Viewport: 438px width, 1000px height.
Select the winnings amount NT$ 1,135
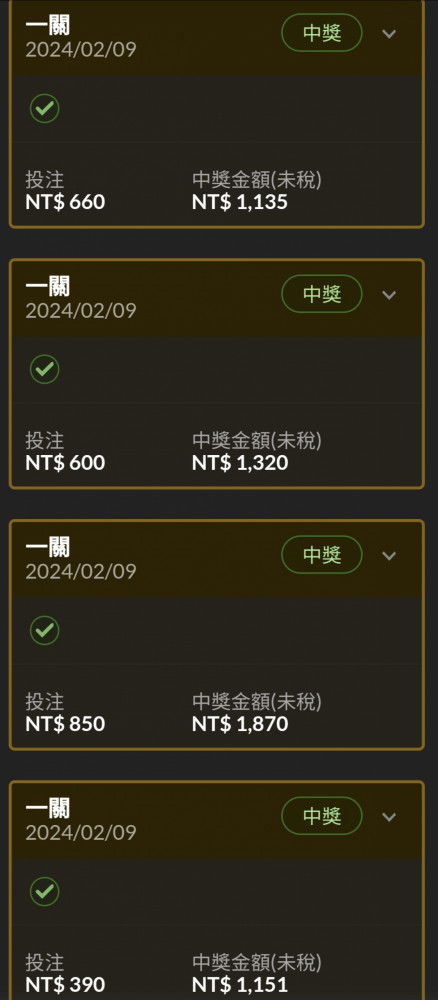pyautogui.click(x=240, y=202)
